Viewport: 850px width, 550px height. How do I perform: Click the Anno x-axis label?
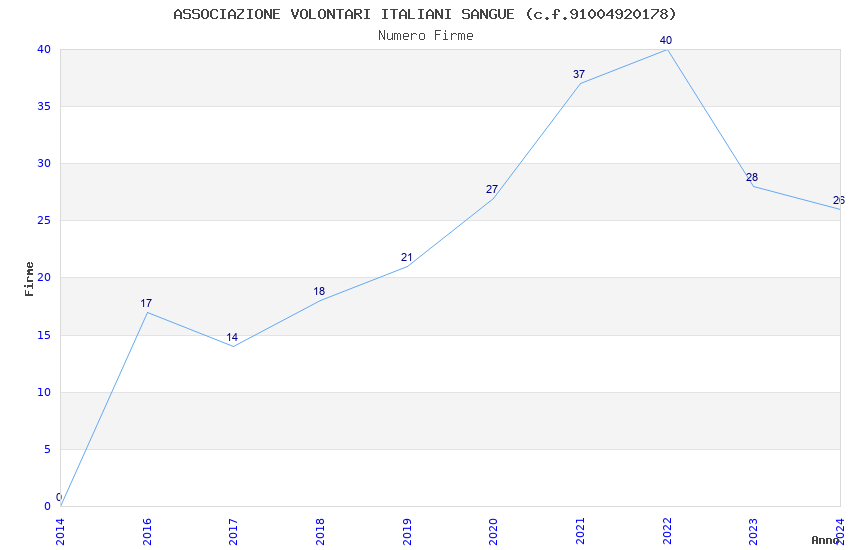(x=825, y=540)
